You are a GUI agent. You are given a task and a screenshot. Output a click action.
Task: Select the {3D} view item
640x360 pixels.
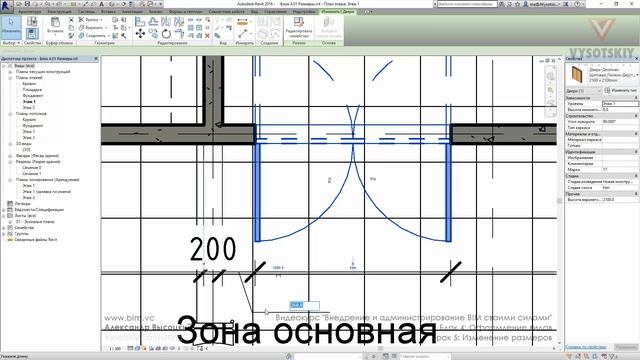click(27, 150)
